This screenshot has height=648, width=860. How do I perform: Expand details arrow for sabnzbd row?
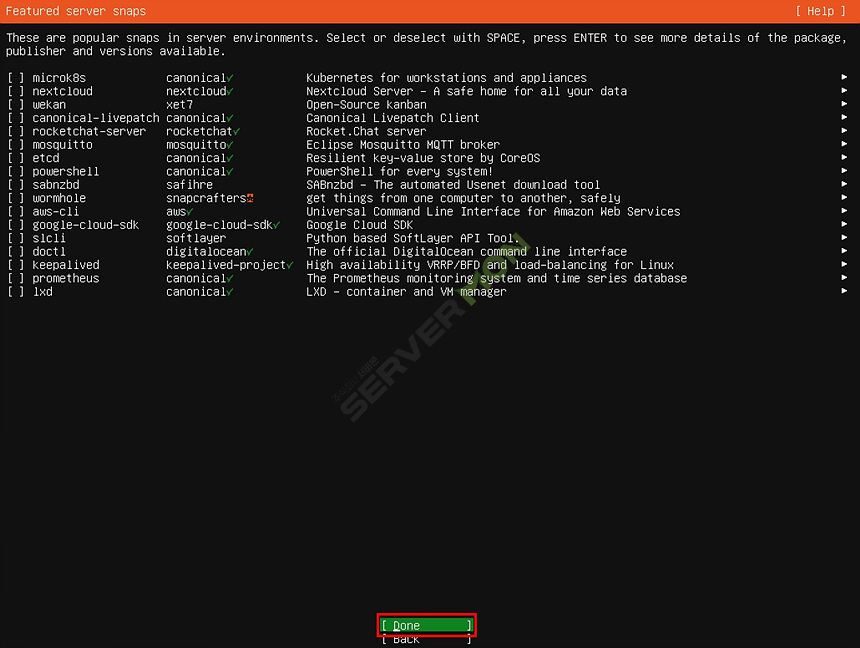click(x=844, y=184)
